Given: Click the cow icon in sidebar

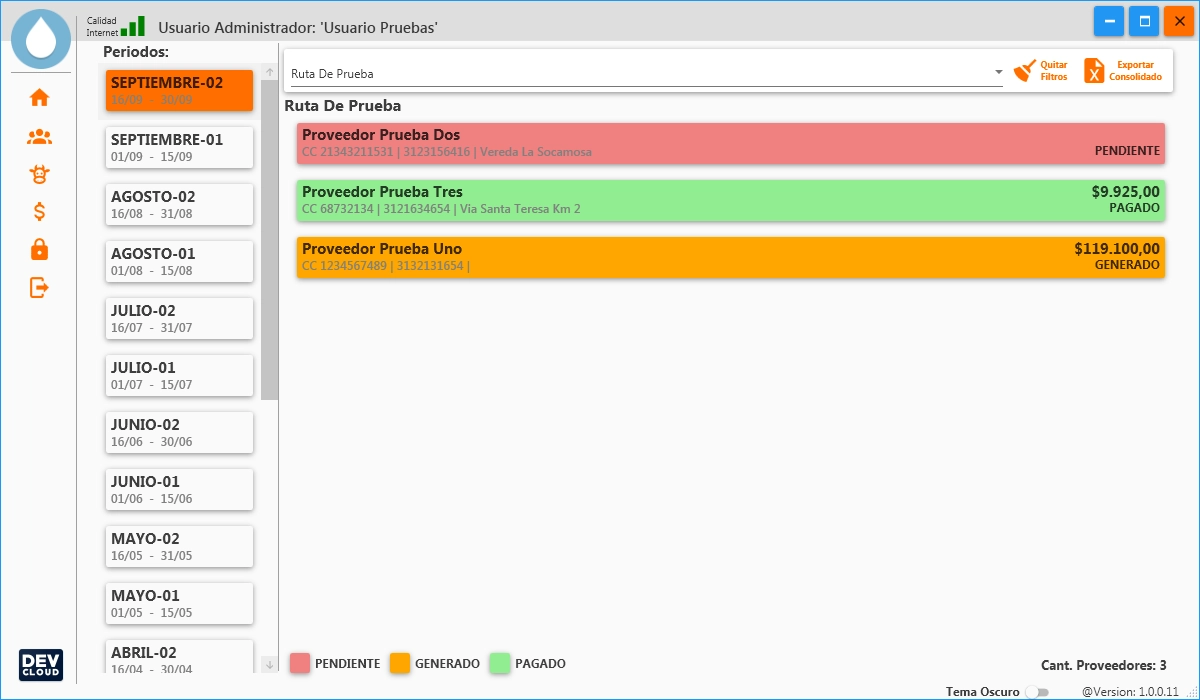Looking at the screenshot, I should coord(39,174).
